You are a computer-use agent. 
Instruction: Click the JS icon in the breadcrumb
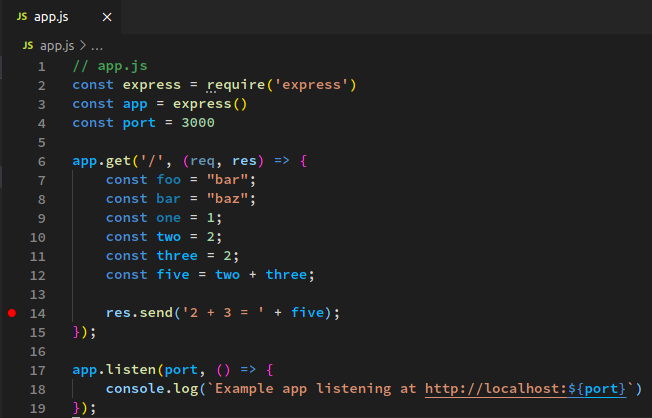point(28,45)
